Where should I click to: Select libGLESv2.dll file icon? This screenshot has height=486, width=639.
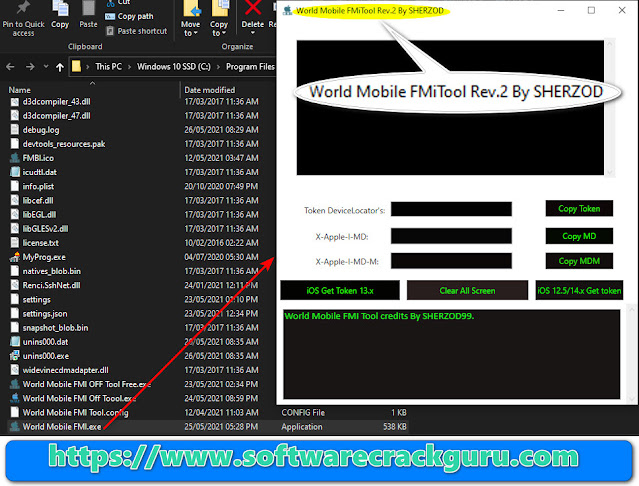coord(14,229)
